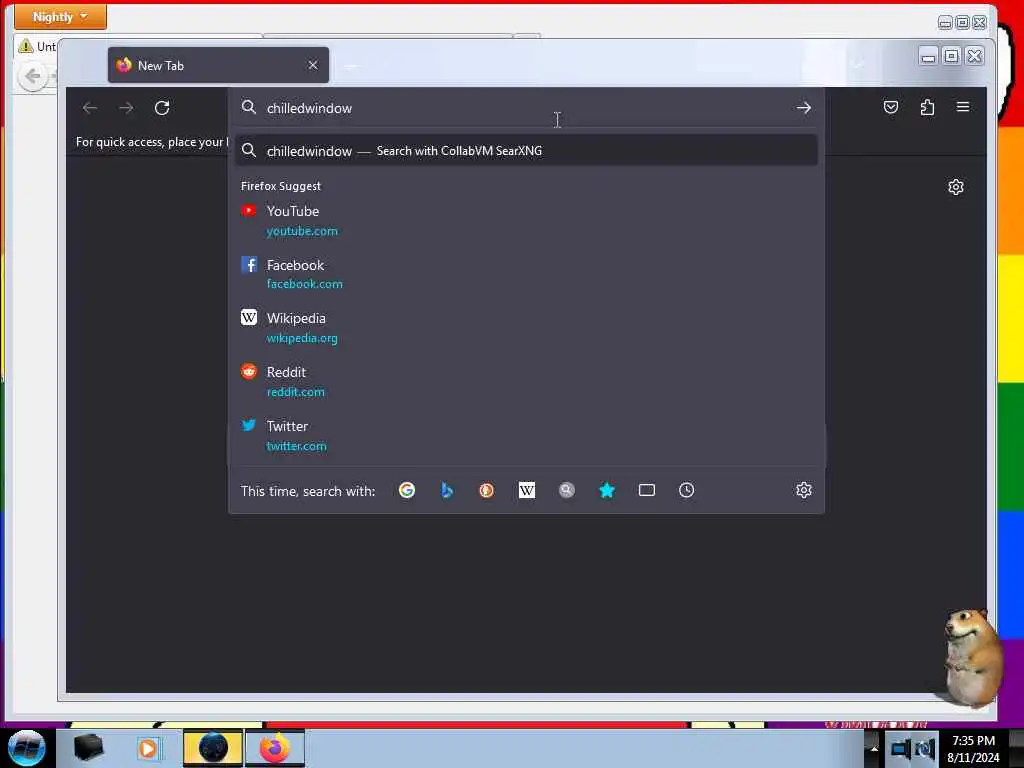The width and height of the screenshot is (1024, 768).
Task: Open new tab personalize gear icon
Action: [955, 187]
